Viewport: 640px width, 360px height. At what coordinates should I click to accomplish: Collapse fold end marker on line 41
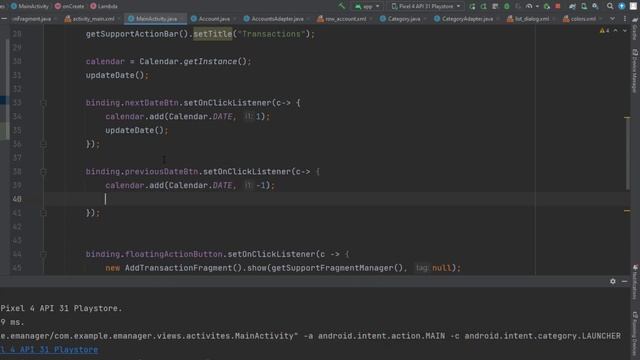tap(43, 213)
